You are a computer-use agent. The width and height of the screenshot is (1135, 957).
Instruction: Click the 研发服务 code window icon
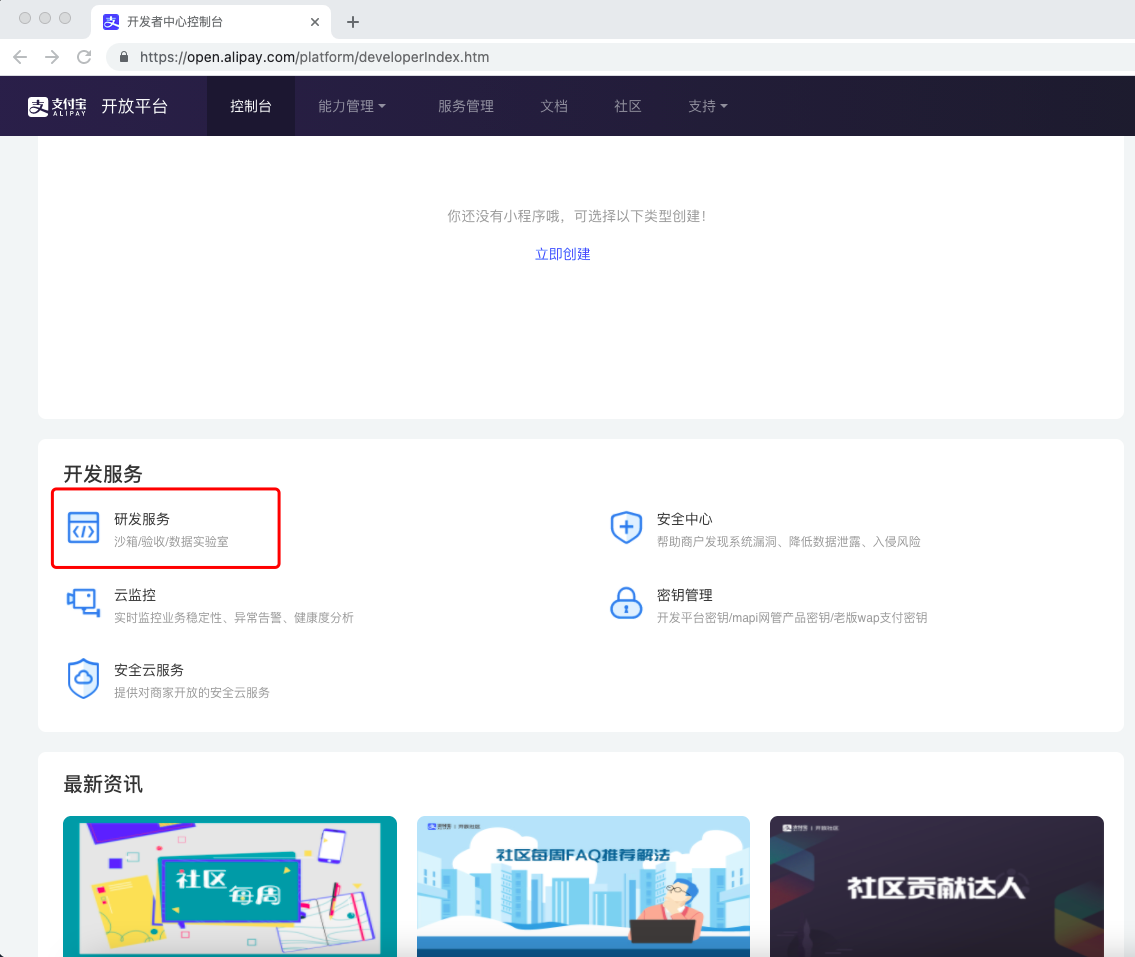(x=84, y=528)
